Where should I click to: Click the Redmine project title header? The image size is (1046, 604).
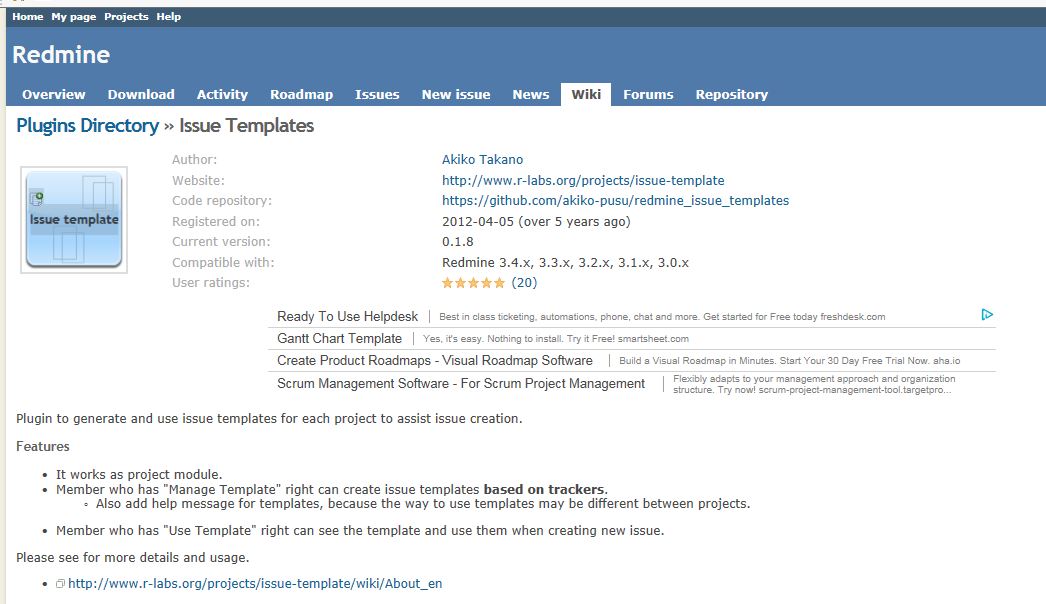point(61,55)
